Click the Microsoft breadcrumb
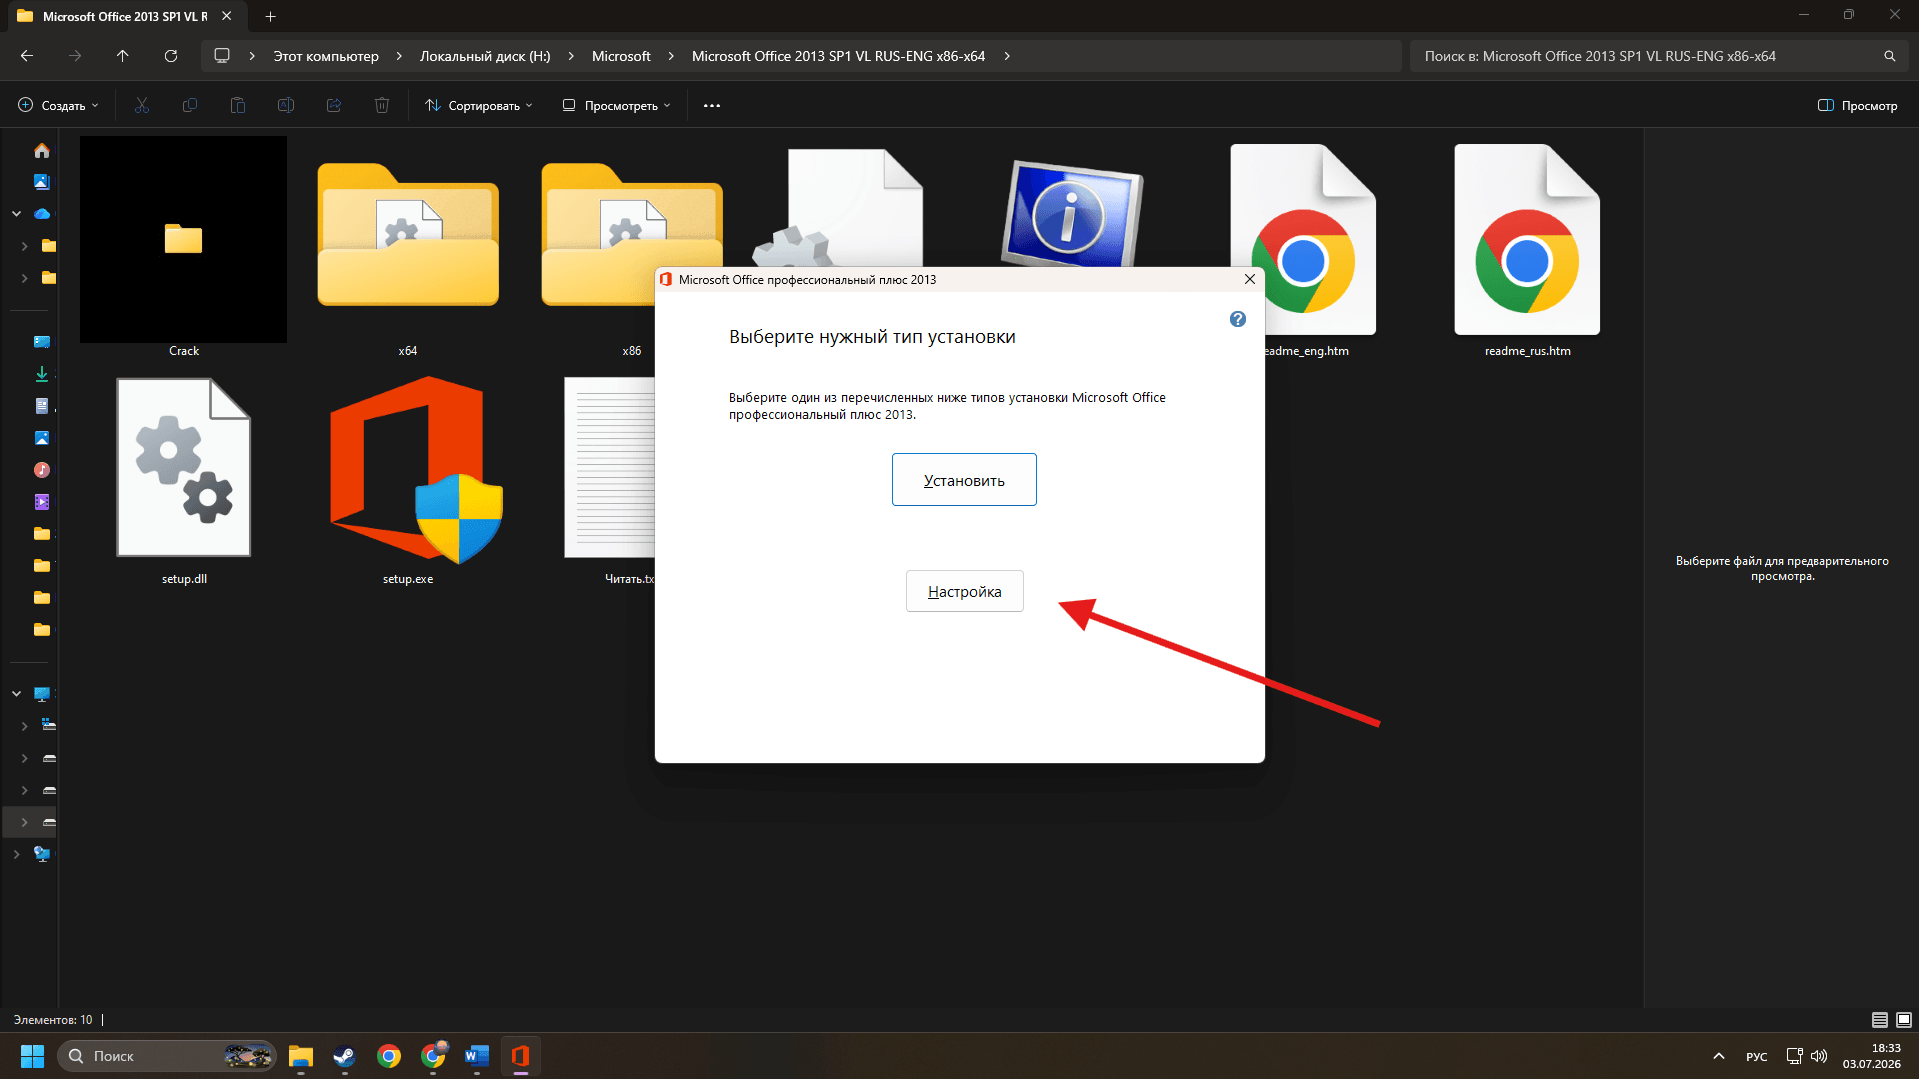The width and height of the screenshot is (1919, 1079). tap(621, 56)
